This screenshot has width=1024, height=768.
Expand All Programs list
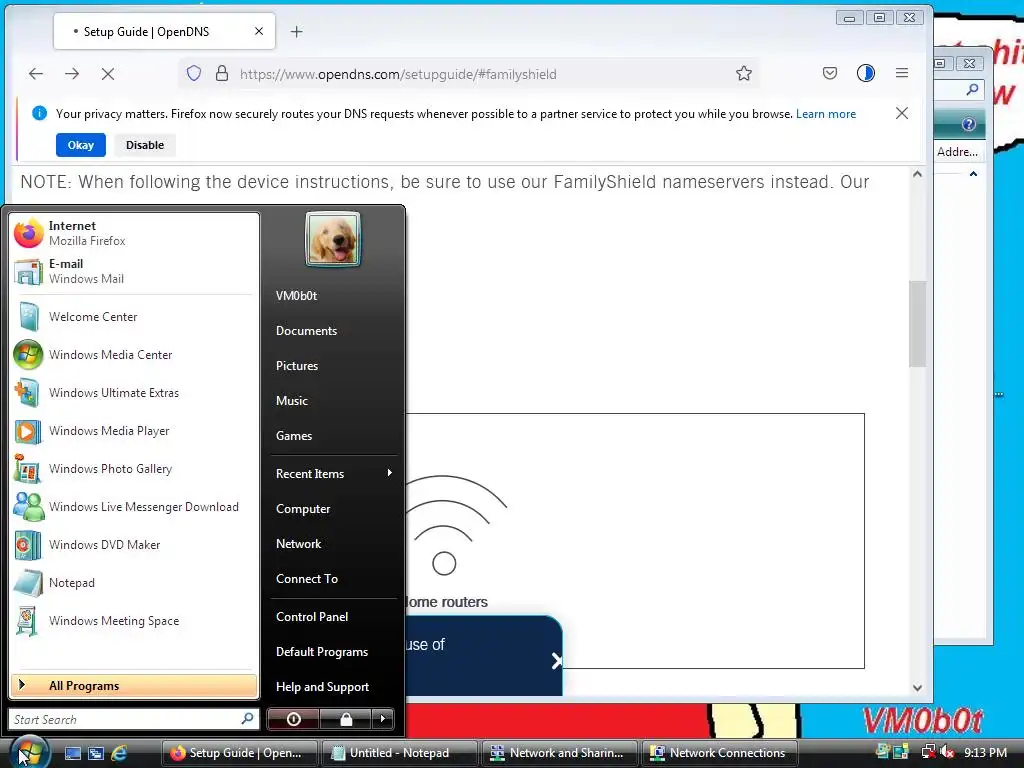tap(134, 686)
